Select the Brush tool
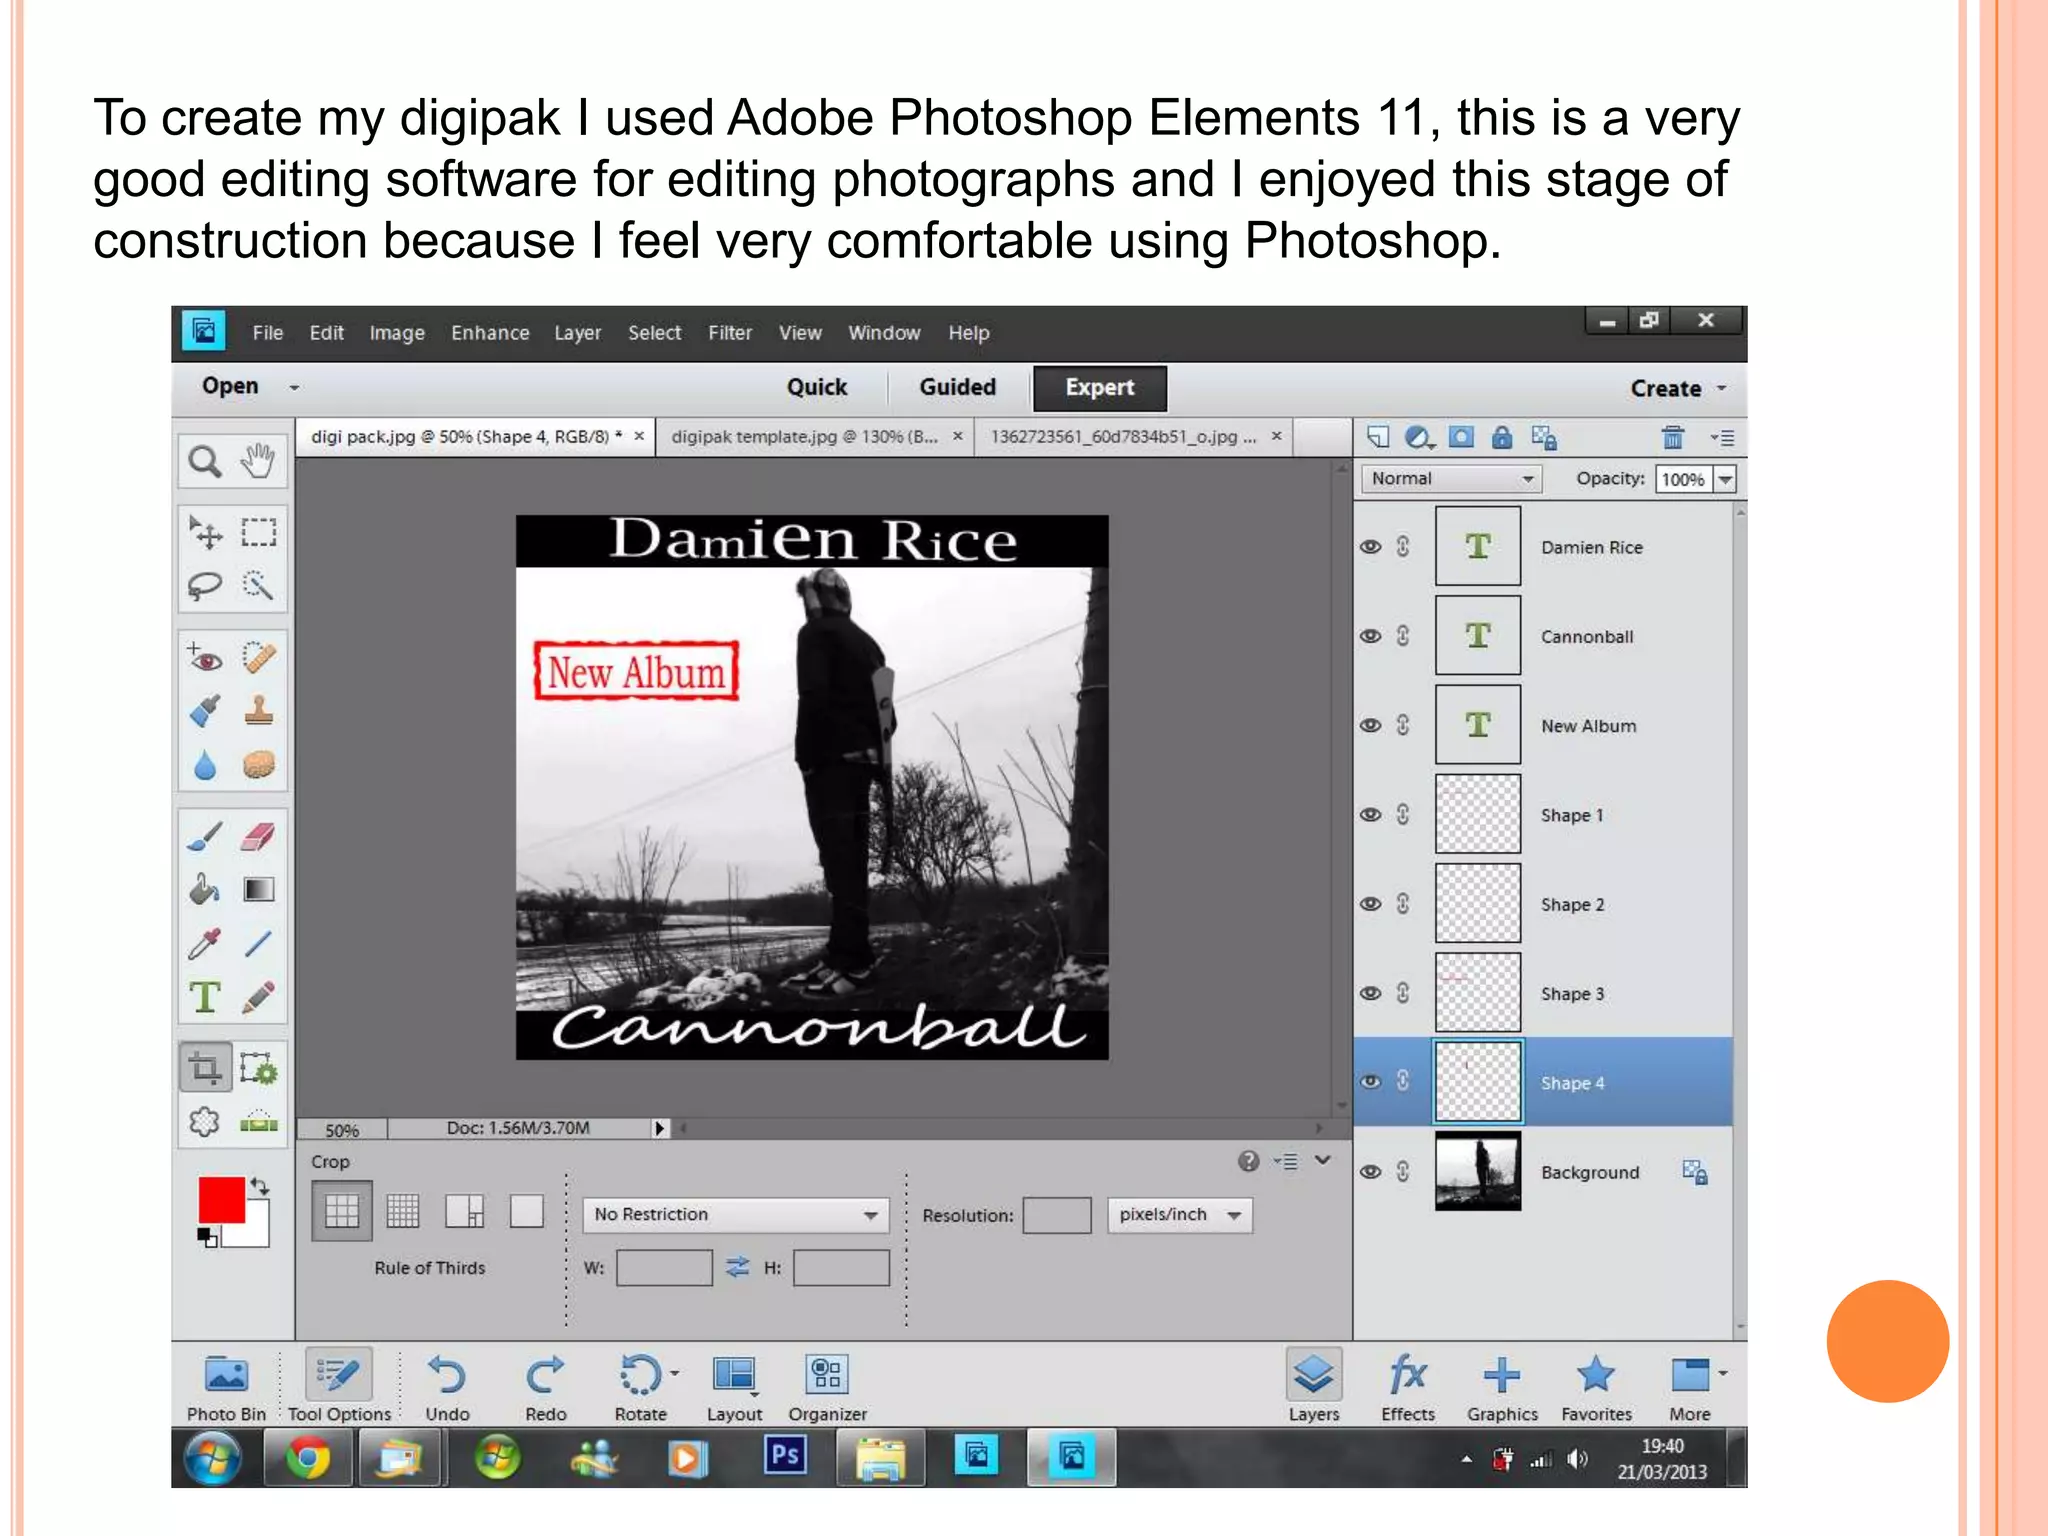The height and width of the screenshot is (1536, 2048). (205, 836)
